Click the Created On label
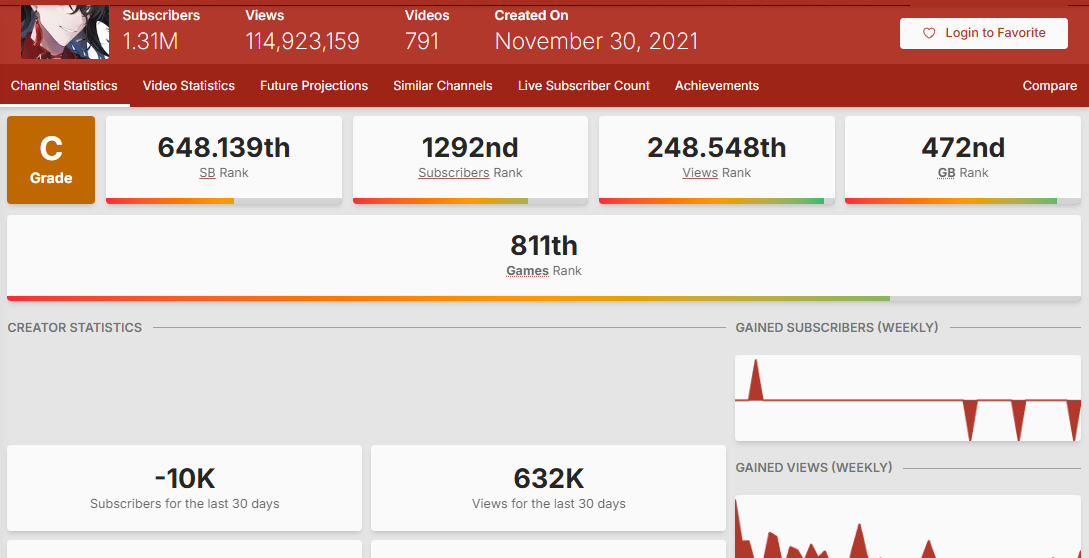Image resolution: width=1089 pixels, height=558 pixels. 531,15
